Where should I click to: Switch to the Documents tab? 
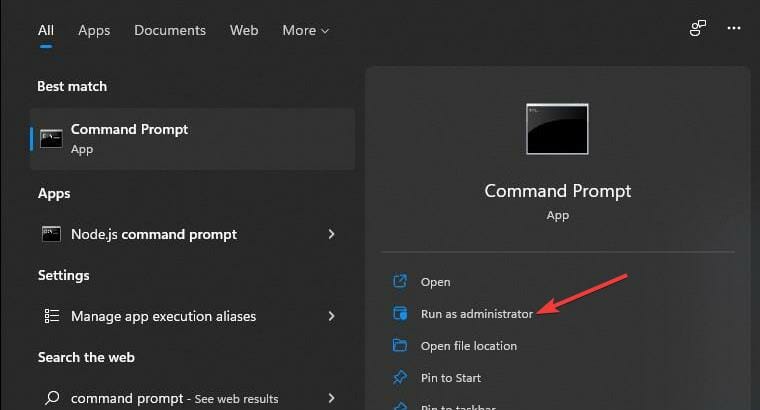(170, 30)
